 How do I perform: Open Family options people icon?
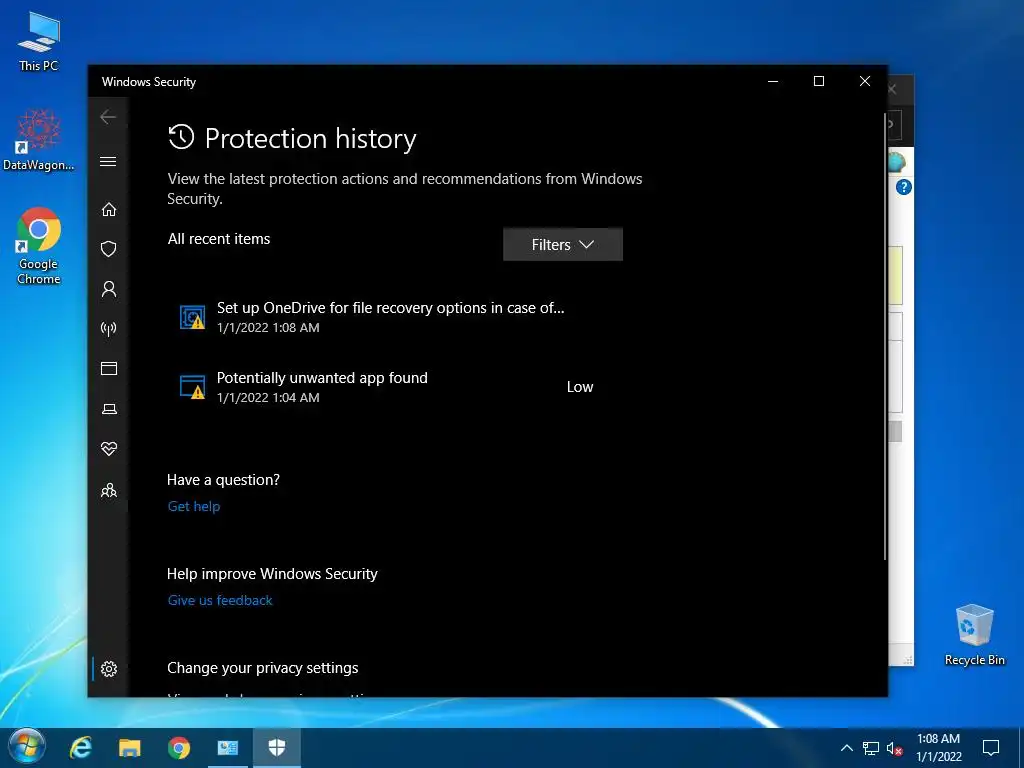point(108,490)
